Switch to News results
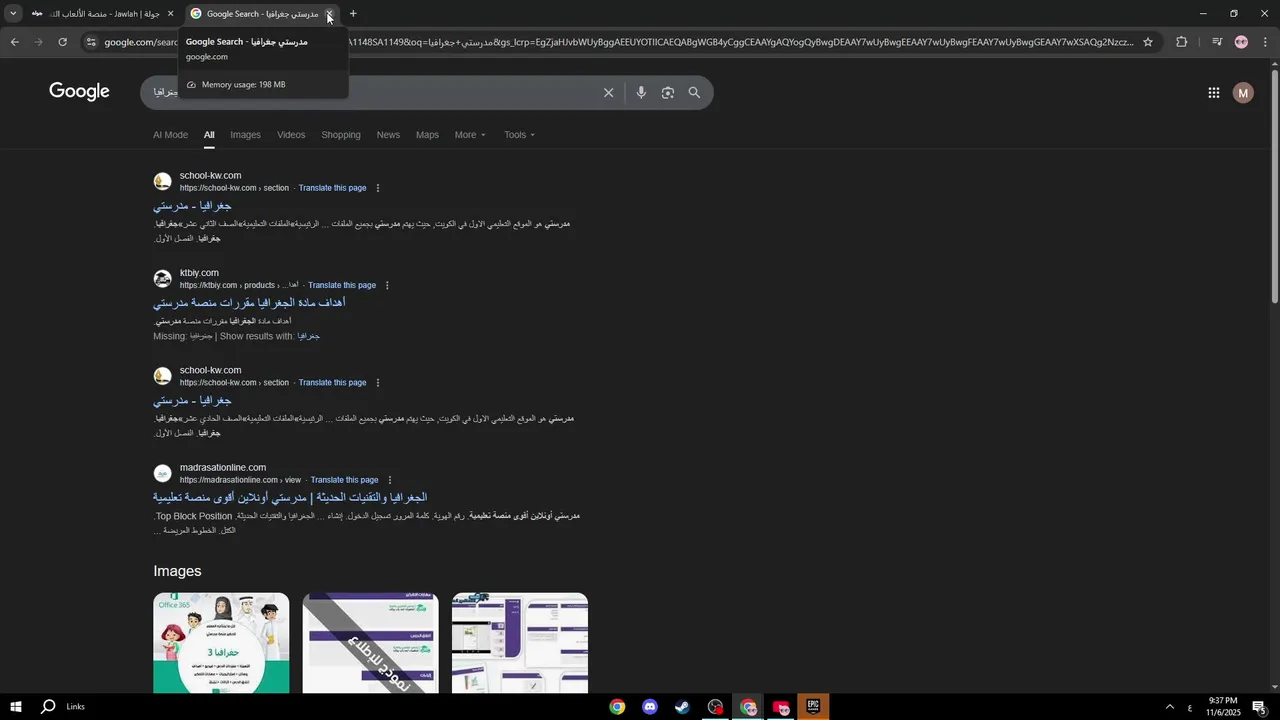Screen dimensions: 1280x720 click(x=388, y=135)
